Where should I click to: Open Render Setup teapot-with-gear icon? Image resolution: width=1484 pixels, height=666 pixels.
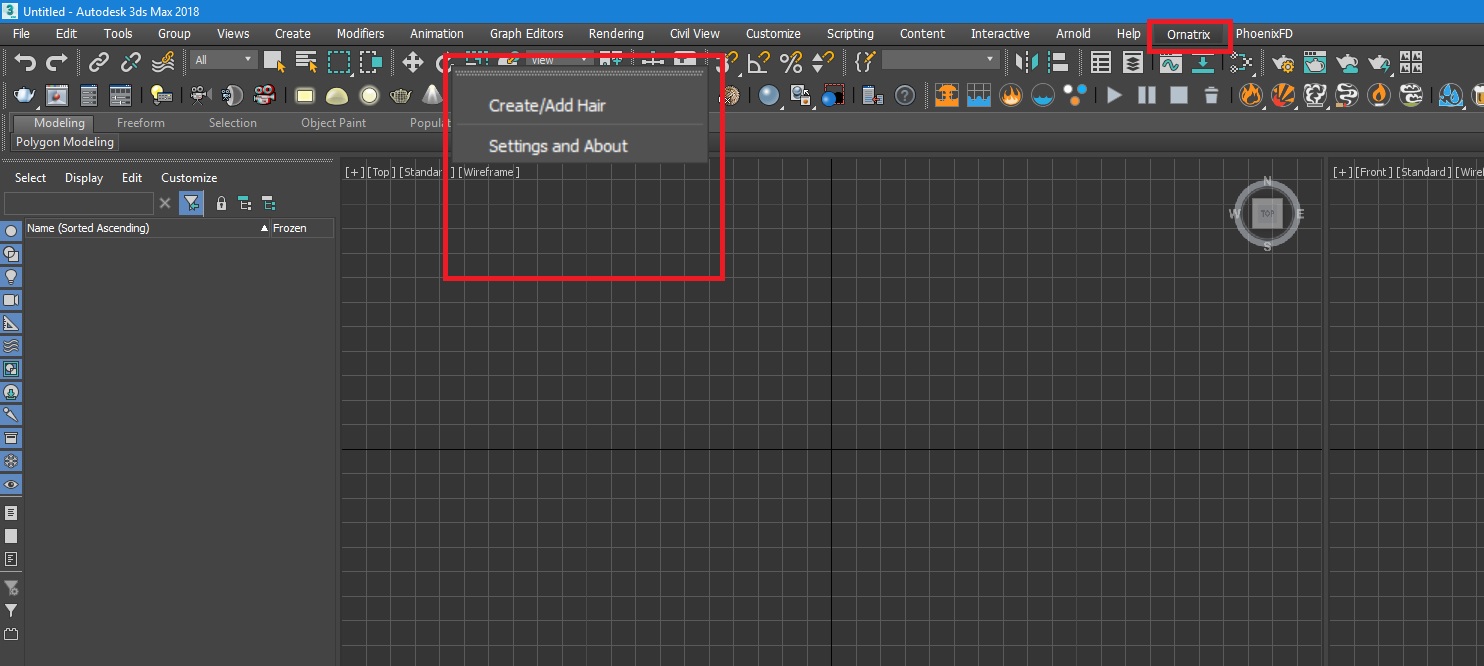[x=1283, y=62]
